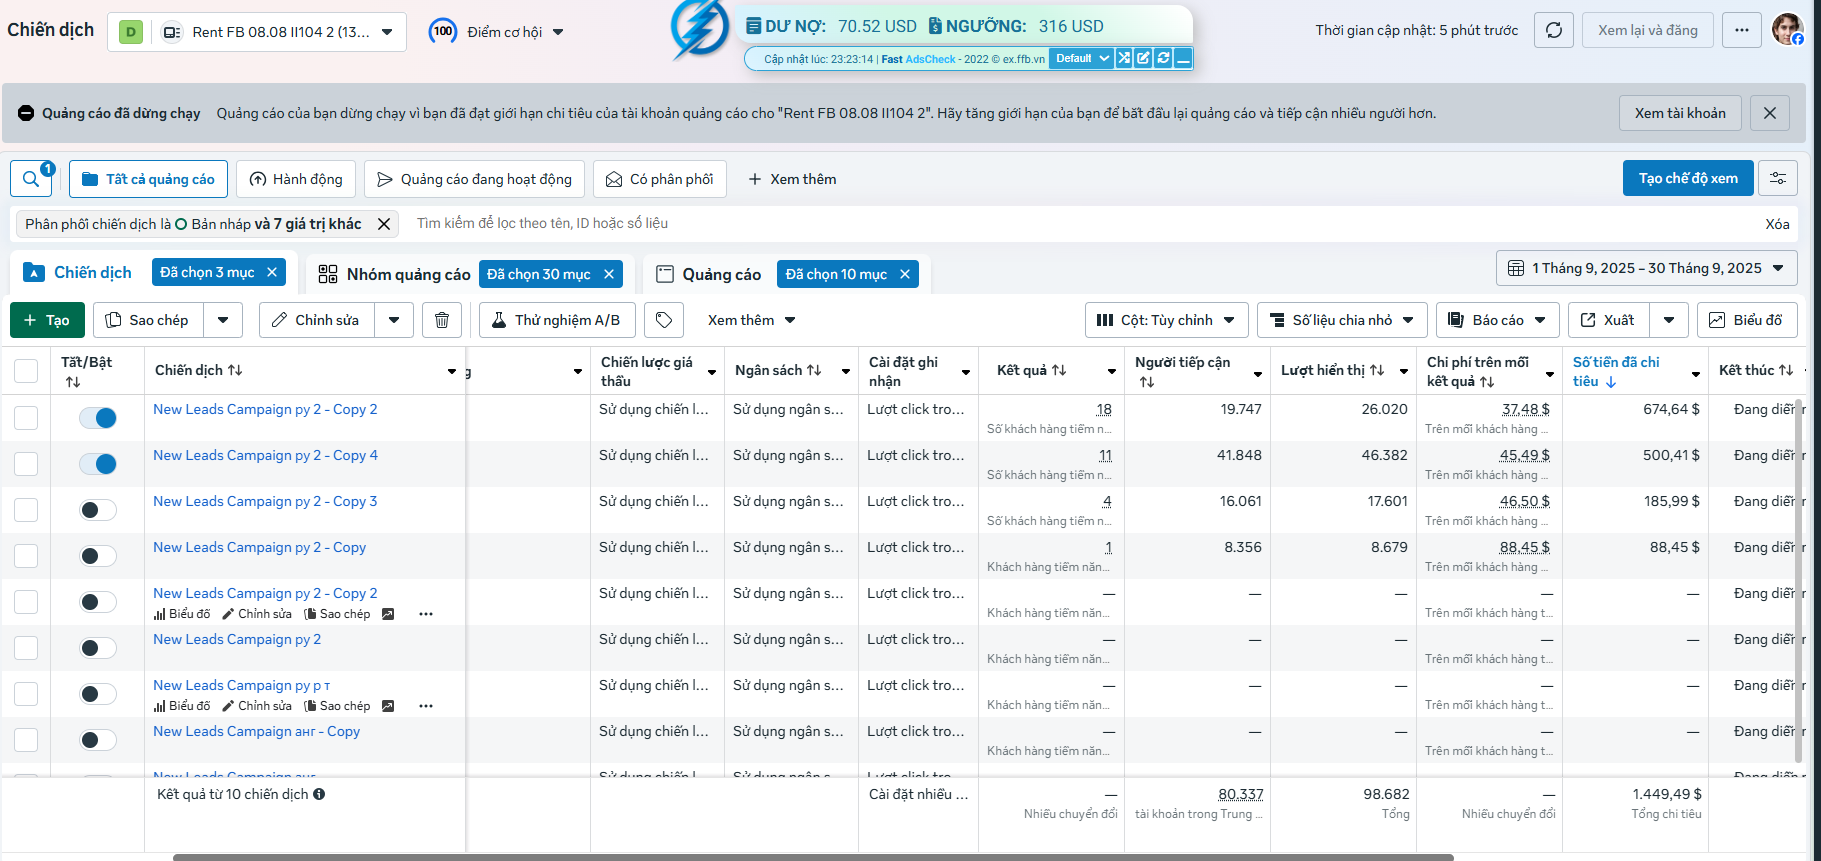Turn off the 'ру 2 - Copy 4' campaign toggle
1821x861 pixels.
click(x=98, y=464)
